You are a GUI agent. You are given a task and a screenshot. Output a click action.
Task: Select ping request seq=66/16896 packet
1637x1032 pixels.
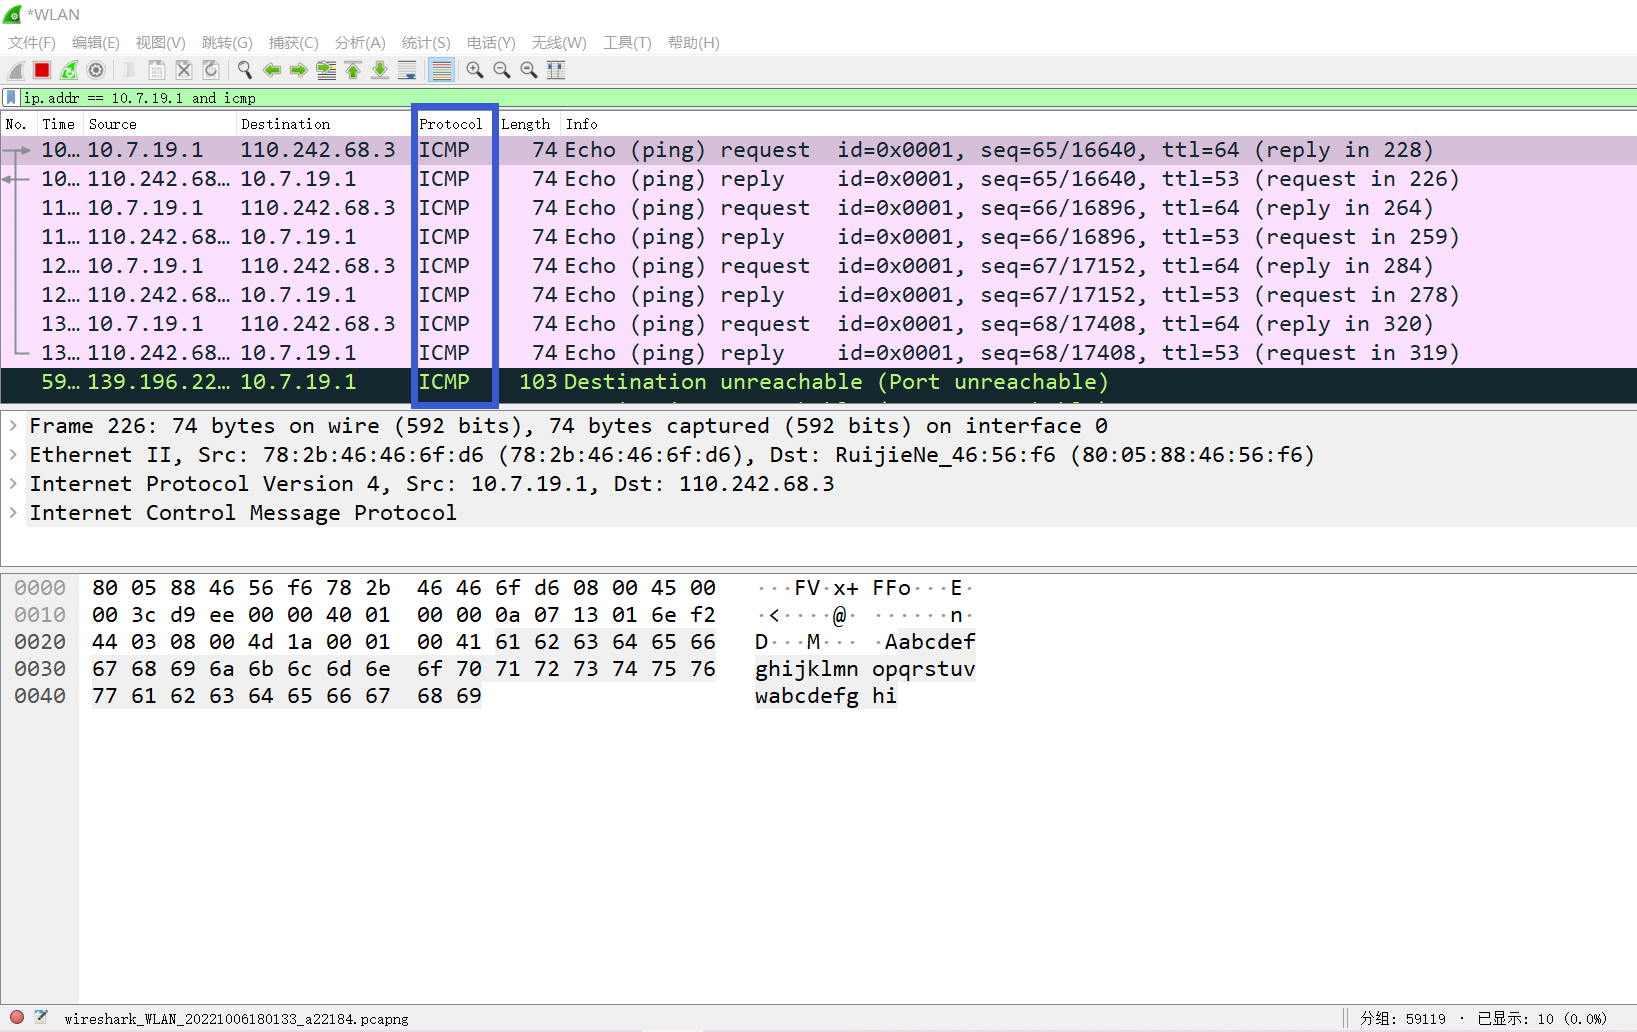818,208
